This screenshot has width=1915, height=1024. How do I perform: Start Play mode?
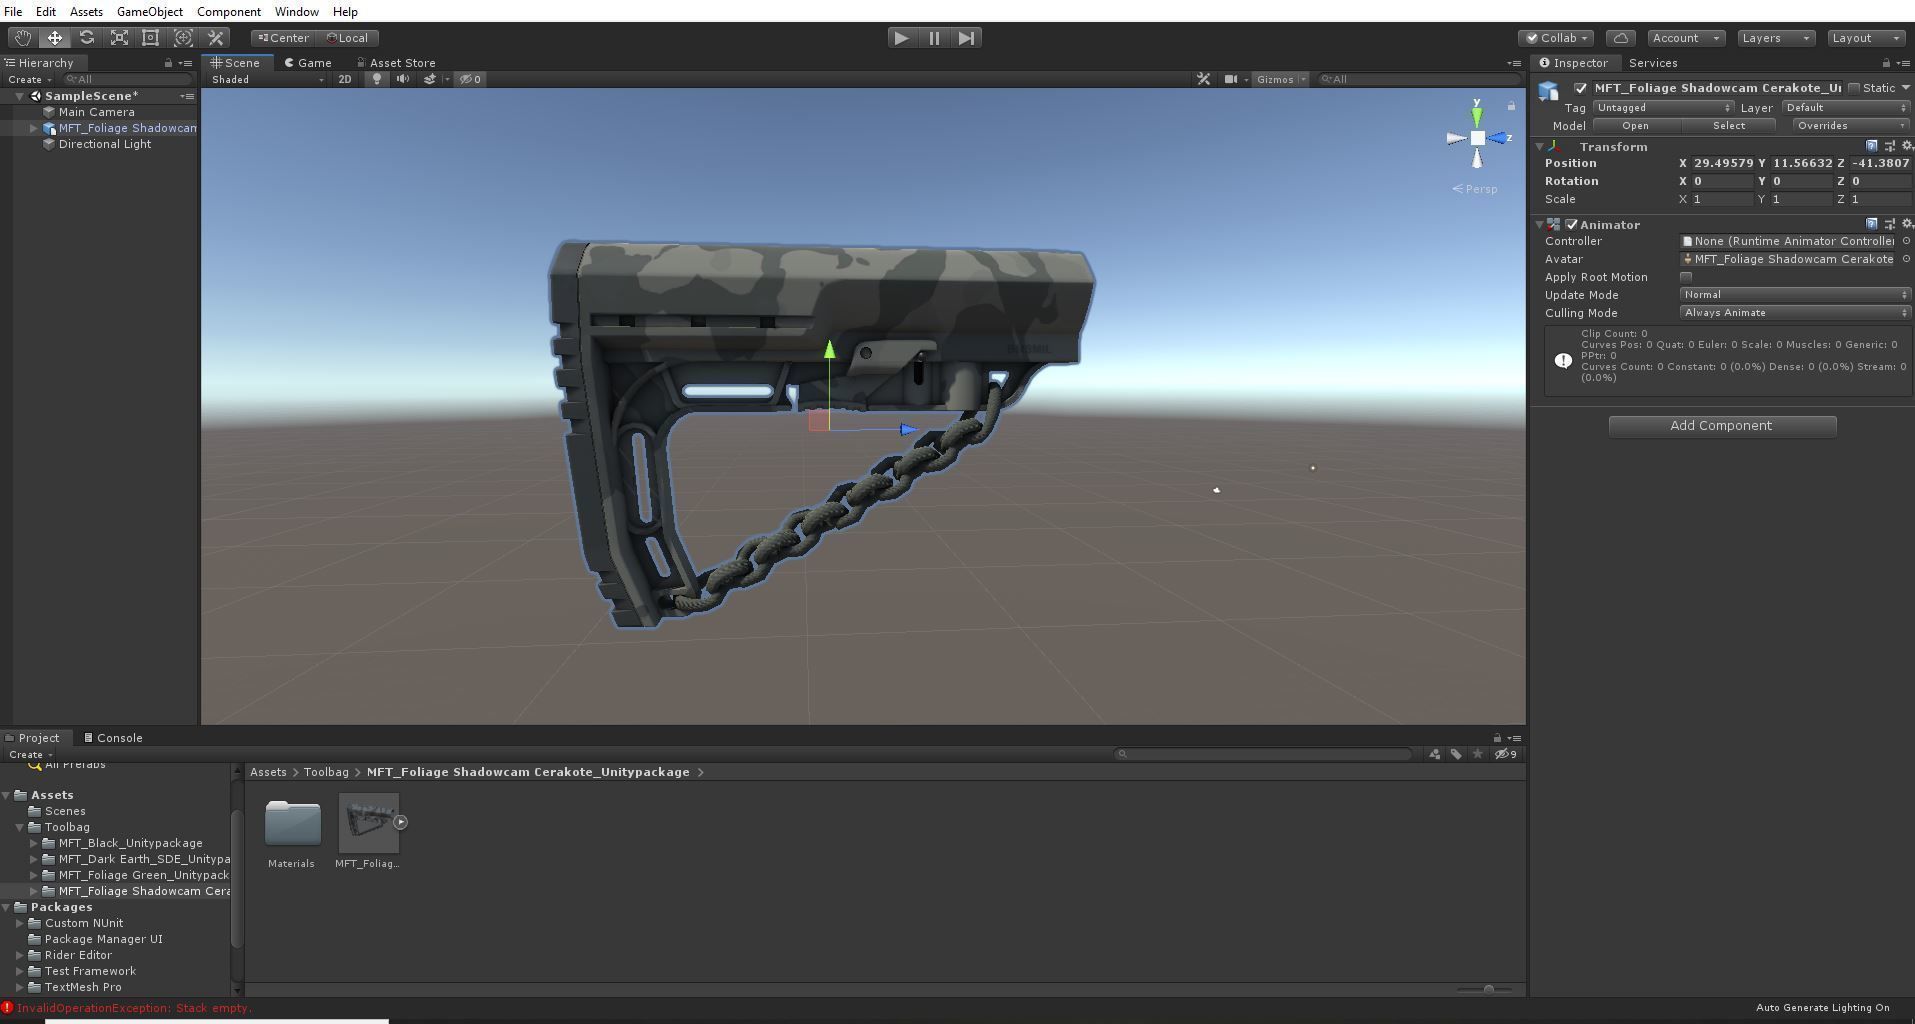coord(901,38)
